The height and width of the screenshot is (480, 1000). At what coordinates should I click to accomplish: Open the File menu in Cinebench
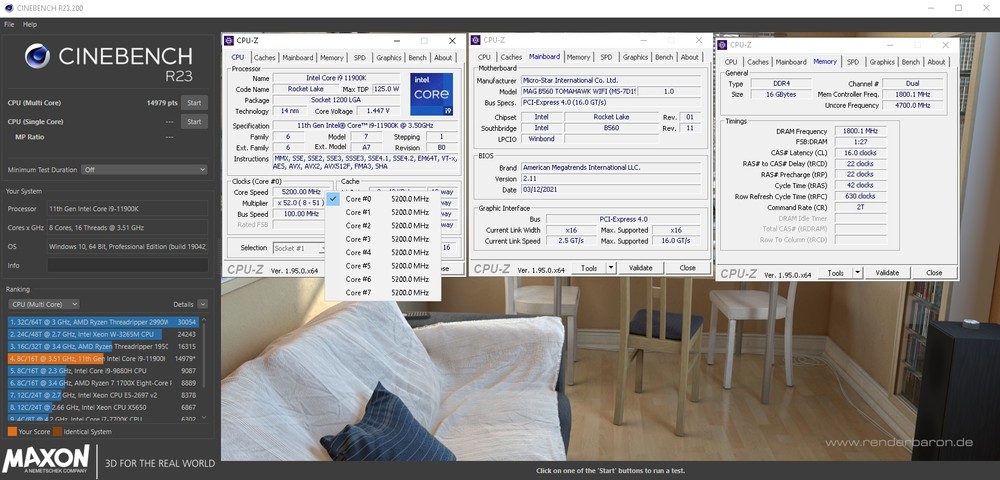click(9, 24)
